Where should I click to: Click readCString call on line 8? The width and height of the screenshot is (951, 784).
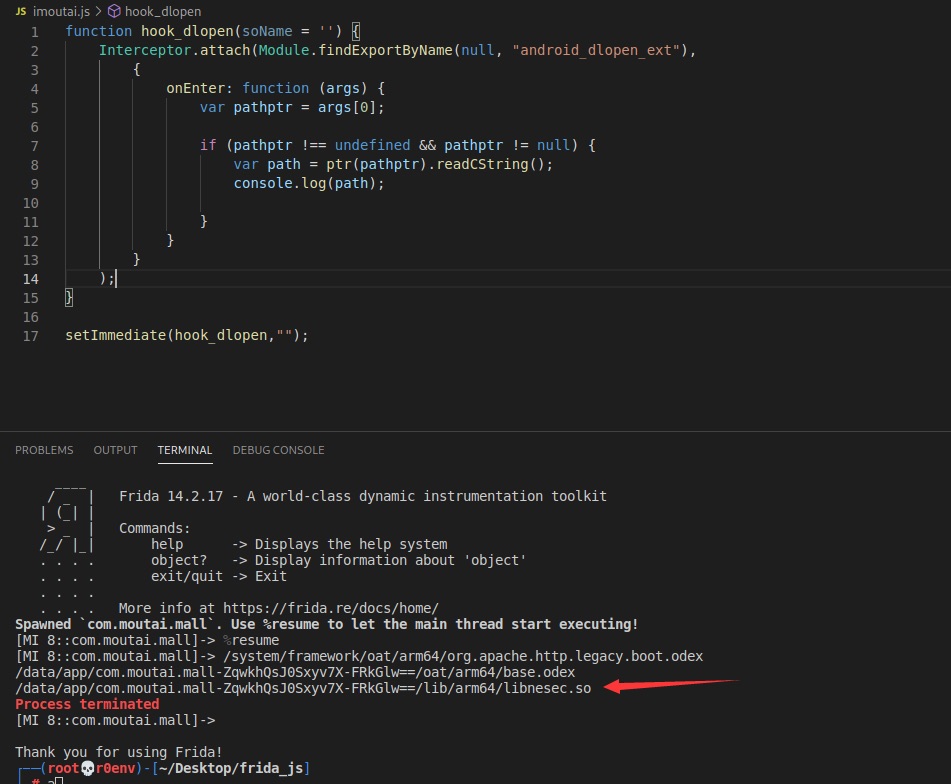click(482, 164)
